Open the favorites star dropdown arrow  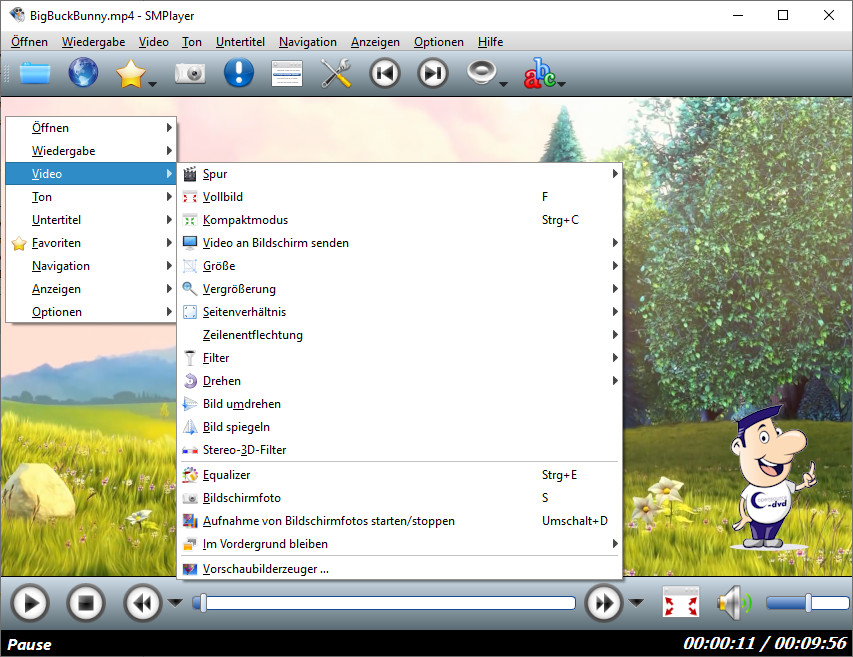point(153,84)
